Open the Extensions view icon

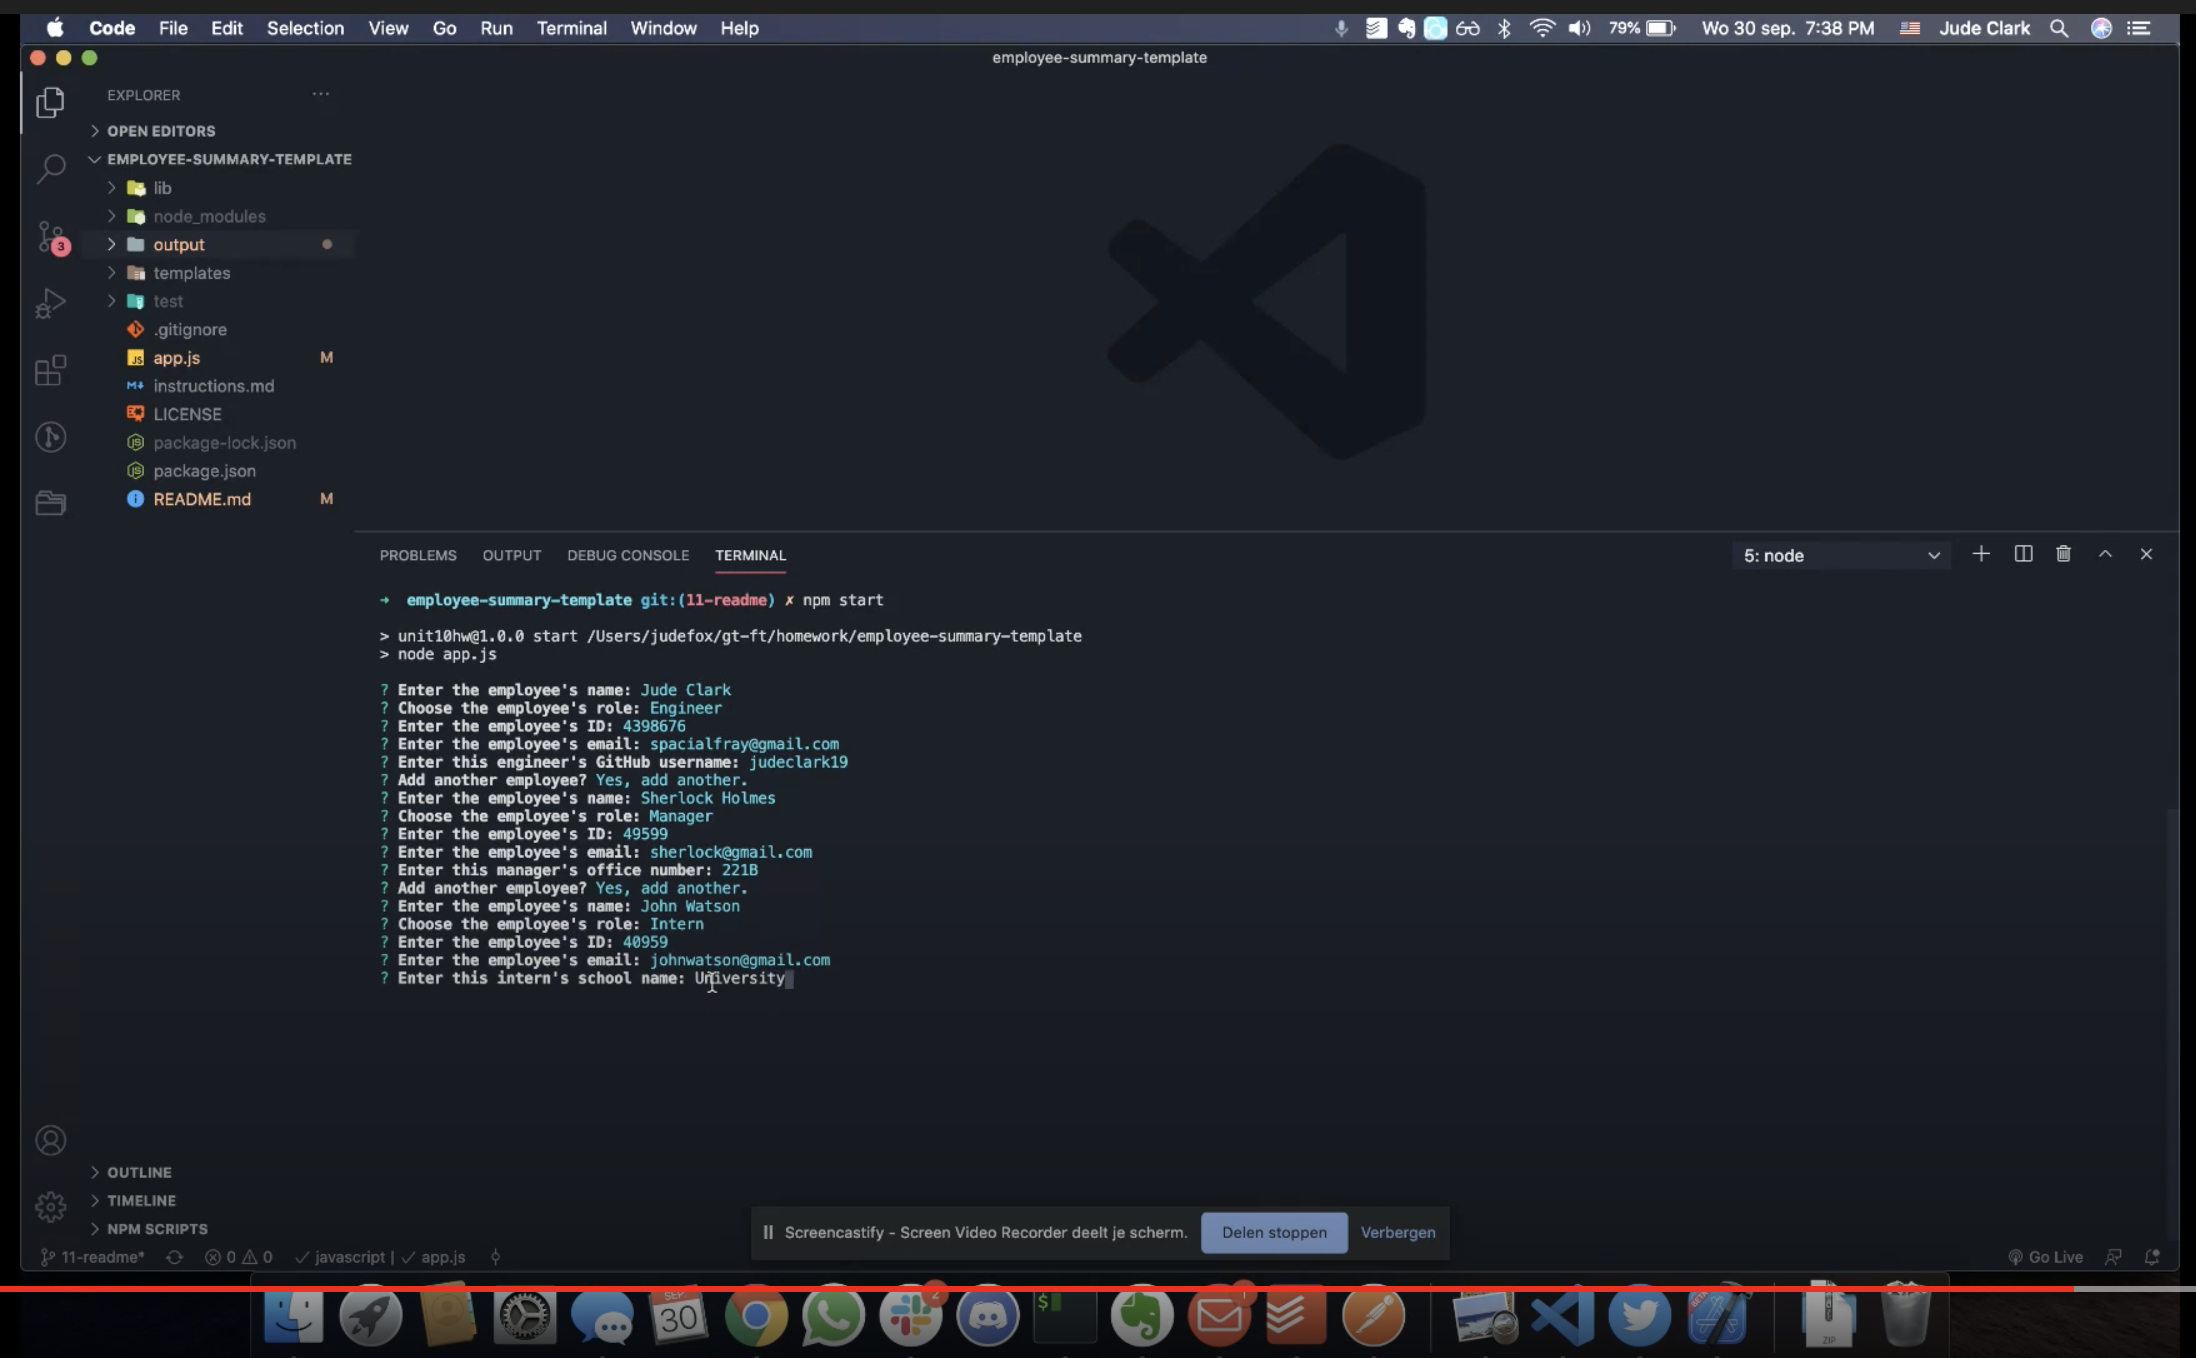pos(50,371)
